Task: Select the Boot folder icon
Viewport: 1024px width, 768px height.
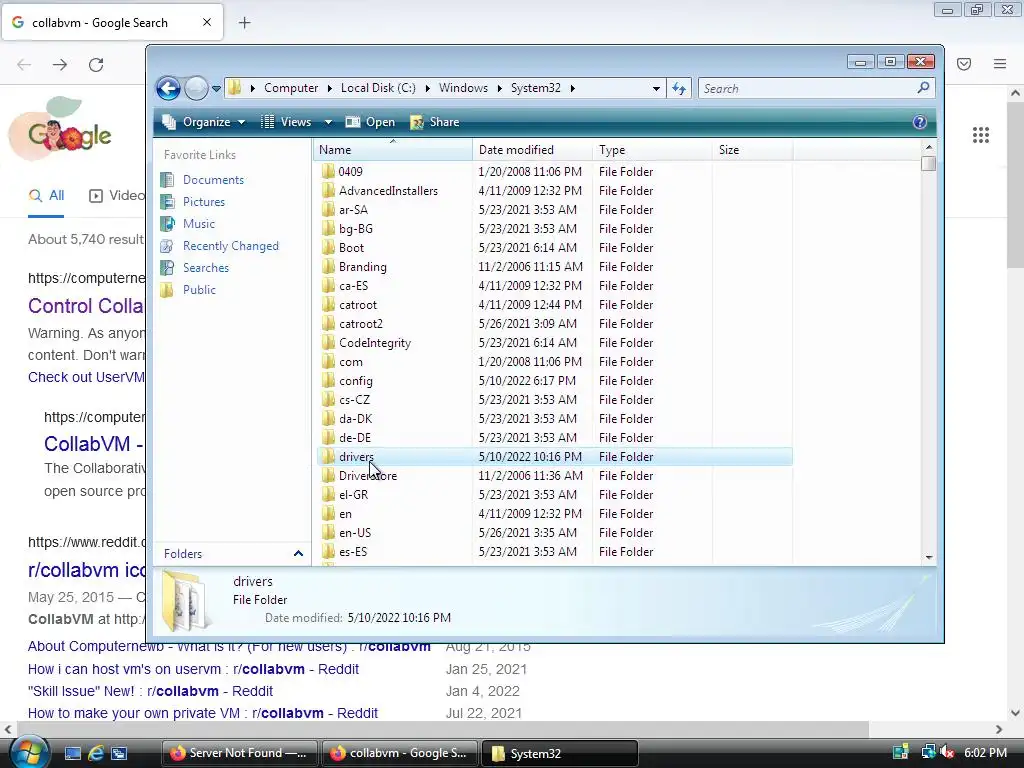Action: click(x=328, y=248)
